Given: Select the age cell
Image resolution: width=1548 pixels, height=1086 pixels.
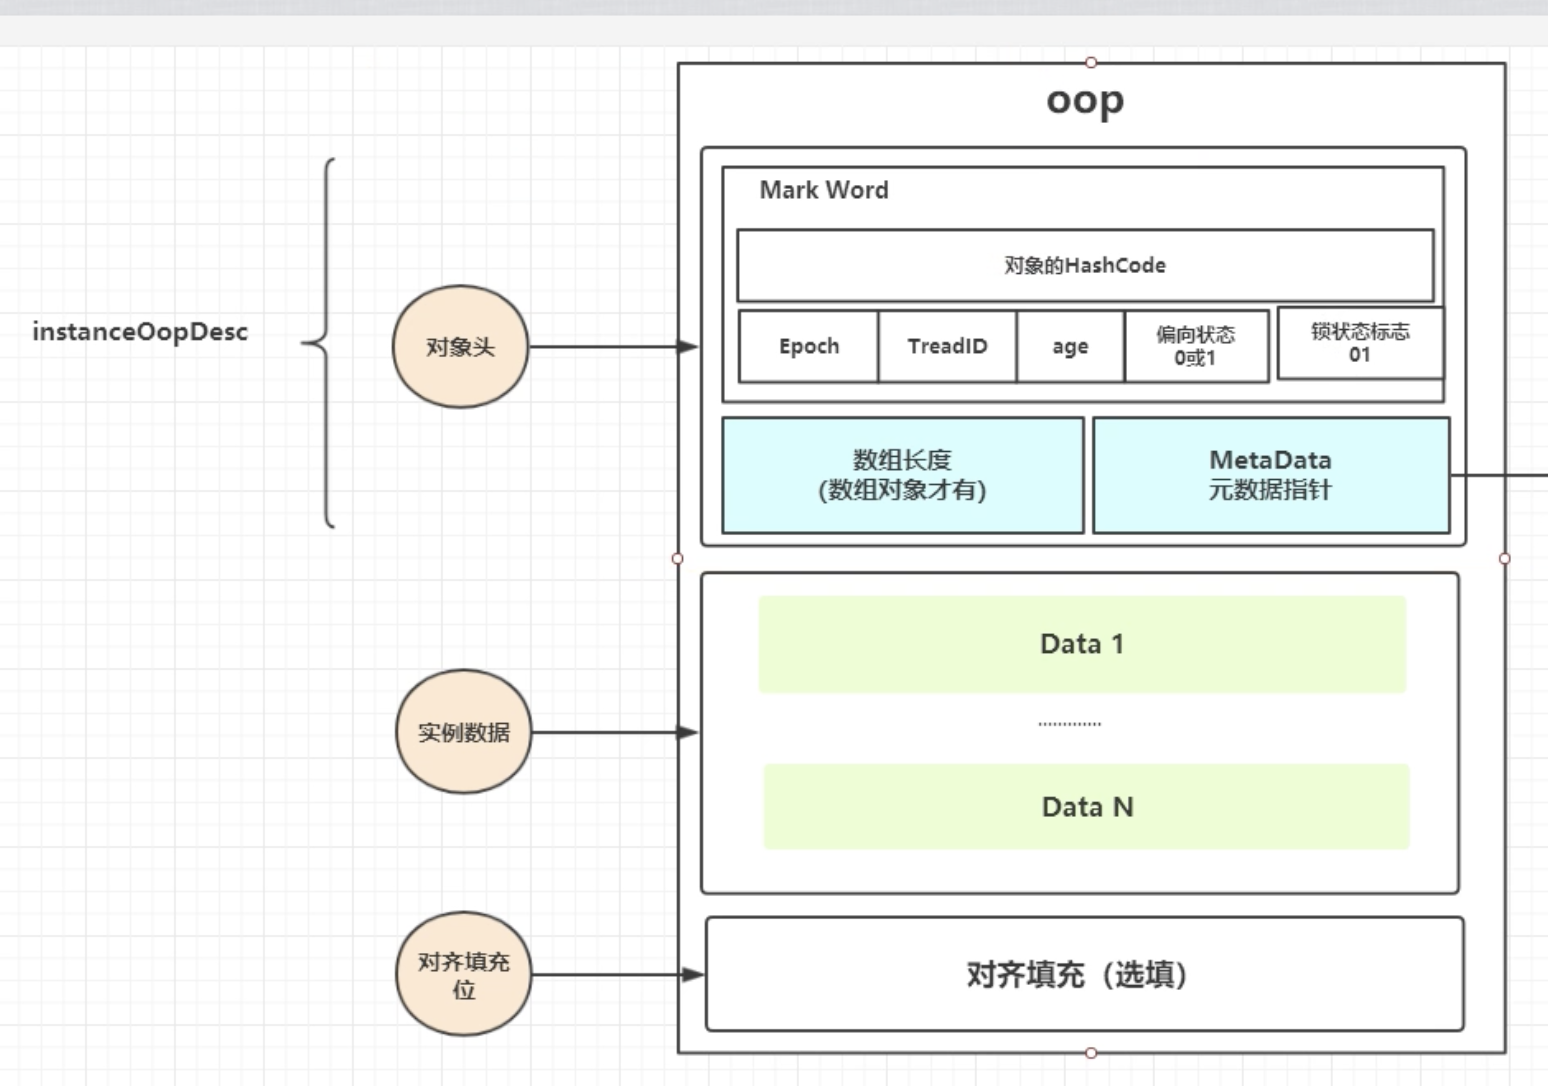Looking at the screenshot, I should click(1070, 346).
